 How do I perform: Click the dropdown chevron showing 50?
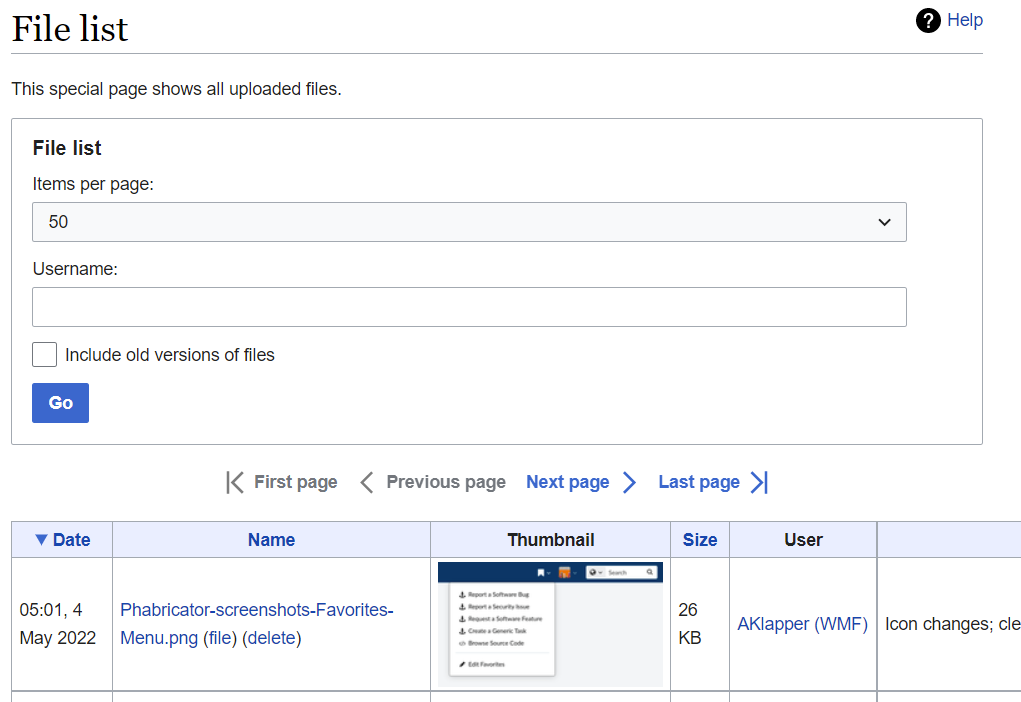884,222
